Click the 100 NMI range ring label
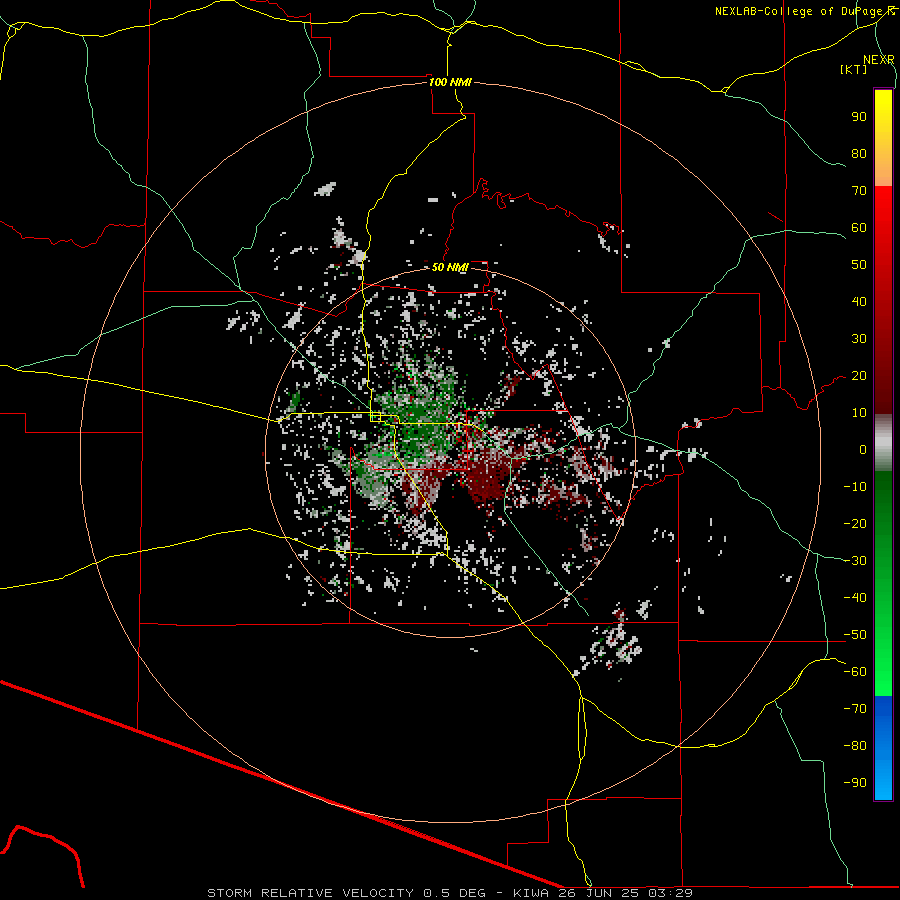Viewport: 900px width, 900px height. (x=450, y=82)
